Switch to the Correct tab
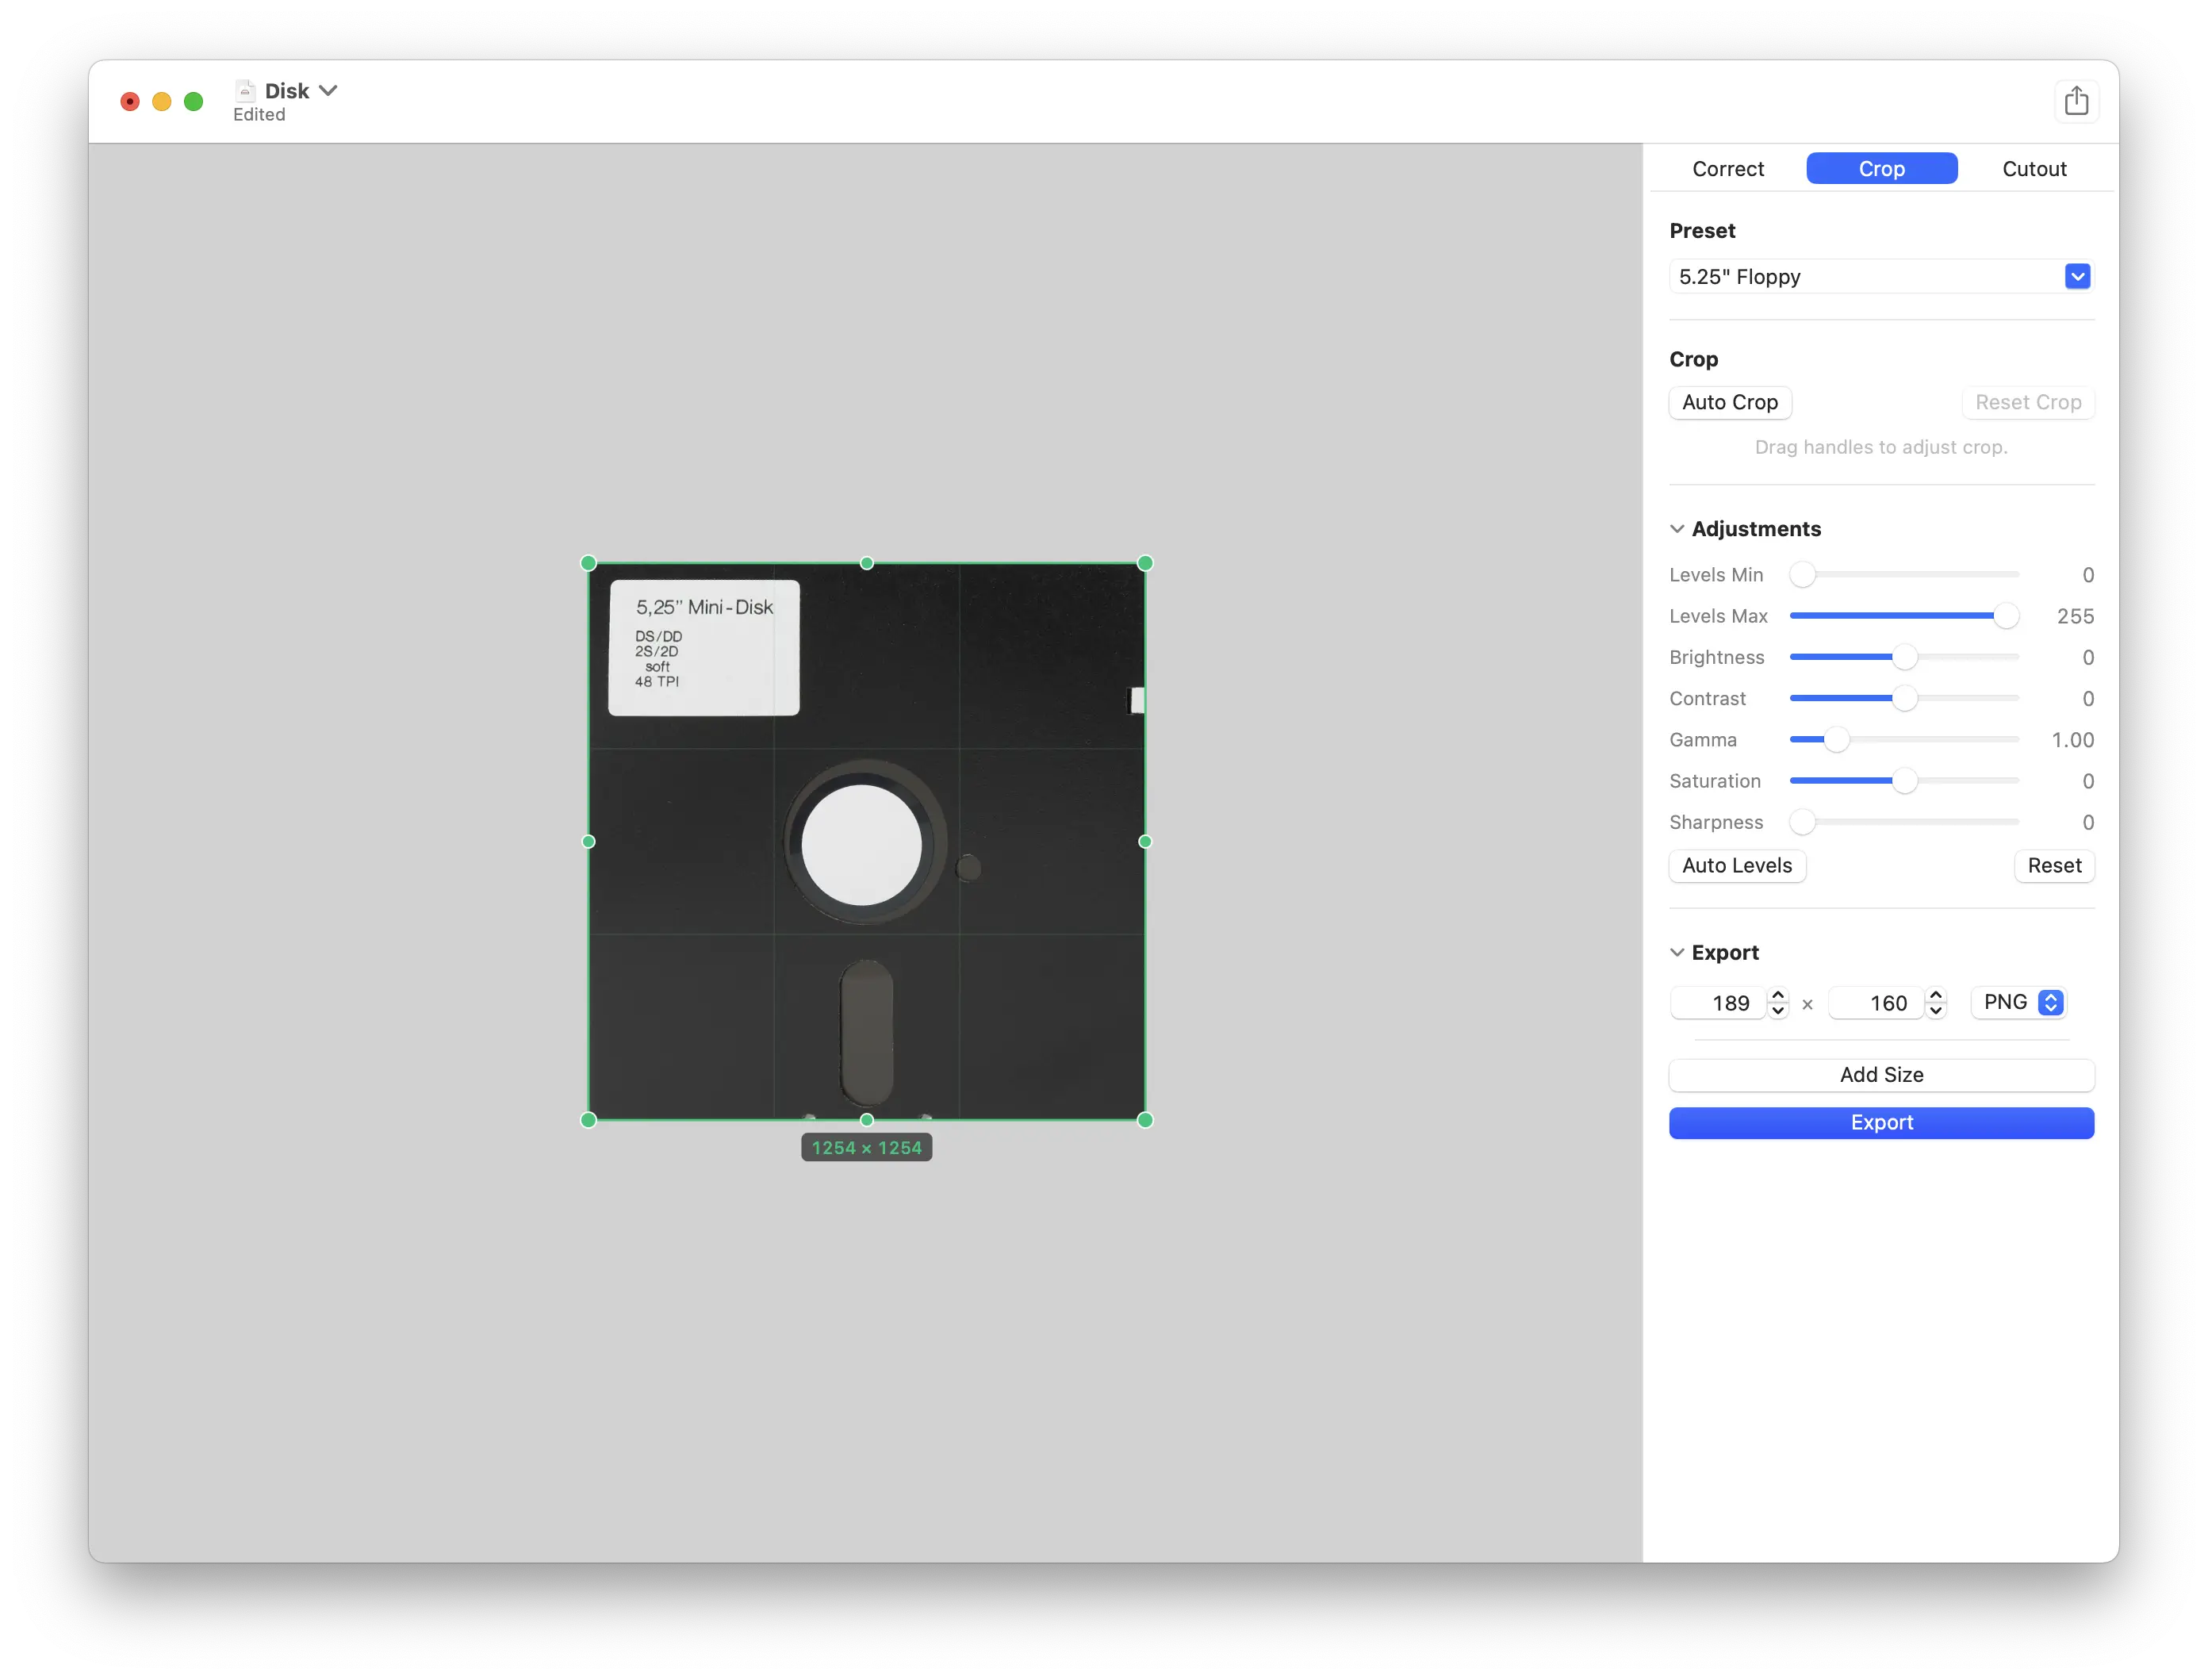This screenshot has width=2208, height=1680. (1727, 168)
